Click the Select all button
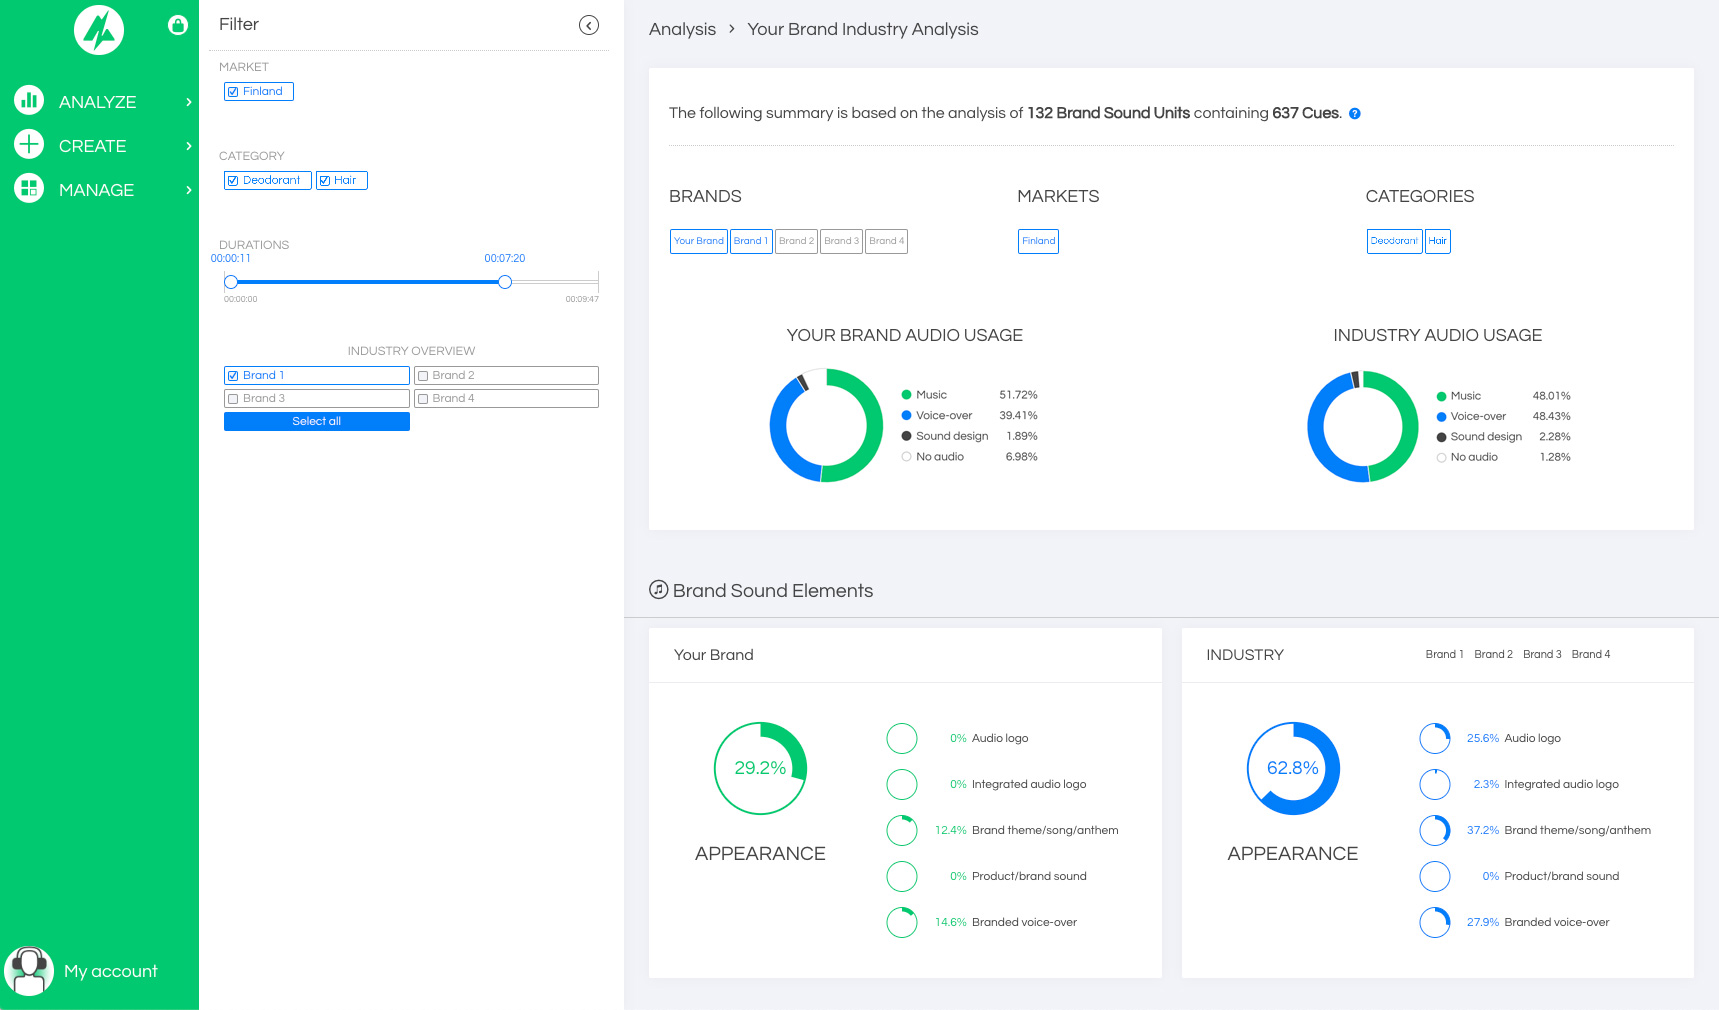The width and height of the screenshot is (1719, 1010). pos(317,421)
